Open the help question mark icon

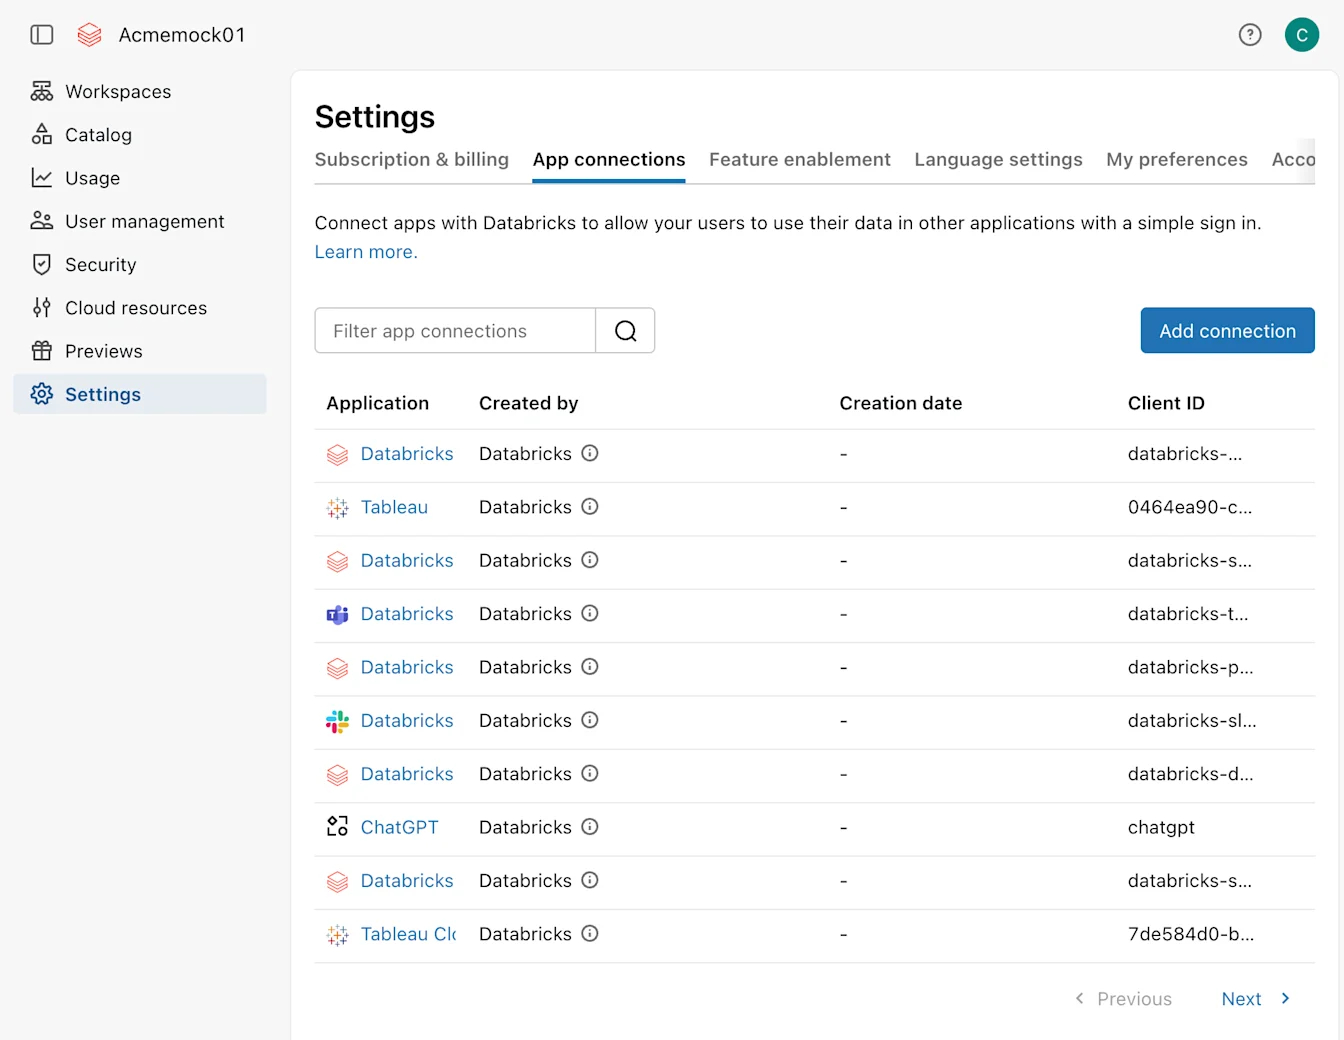(1250, 35)
